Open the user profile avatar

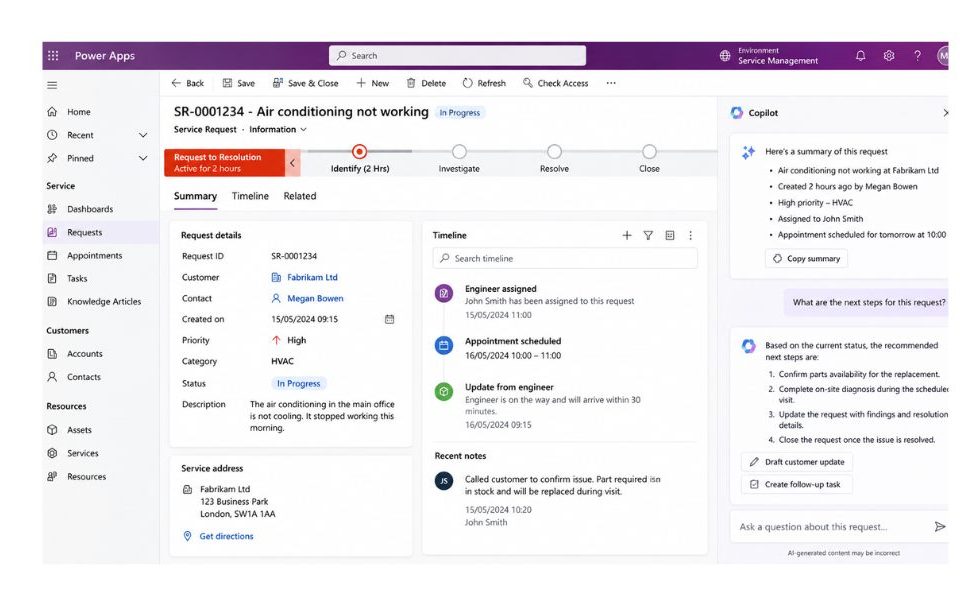coord(942,56)
